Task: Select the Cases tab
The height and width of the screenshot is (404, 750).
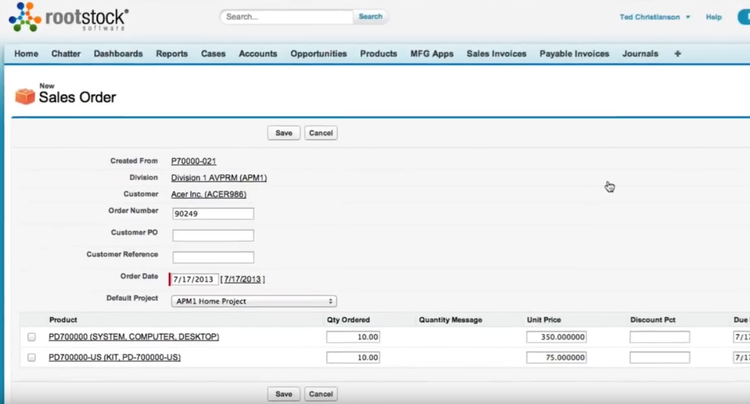Action: pyautogui.click(x=213, y=54)
